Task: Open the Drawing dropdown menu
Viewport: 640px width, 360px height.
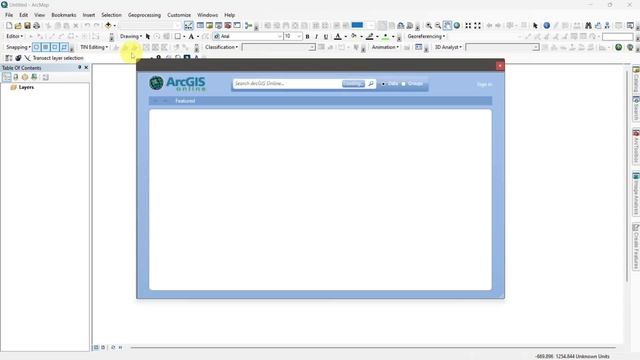Action: 131,37
